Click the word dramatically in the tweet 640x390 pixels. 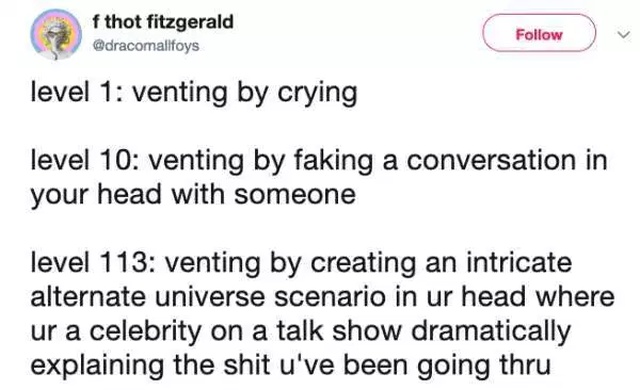[x=491, y=331]
